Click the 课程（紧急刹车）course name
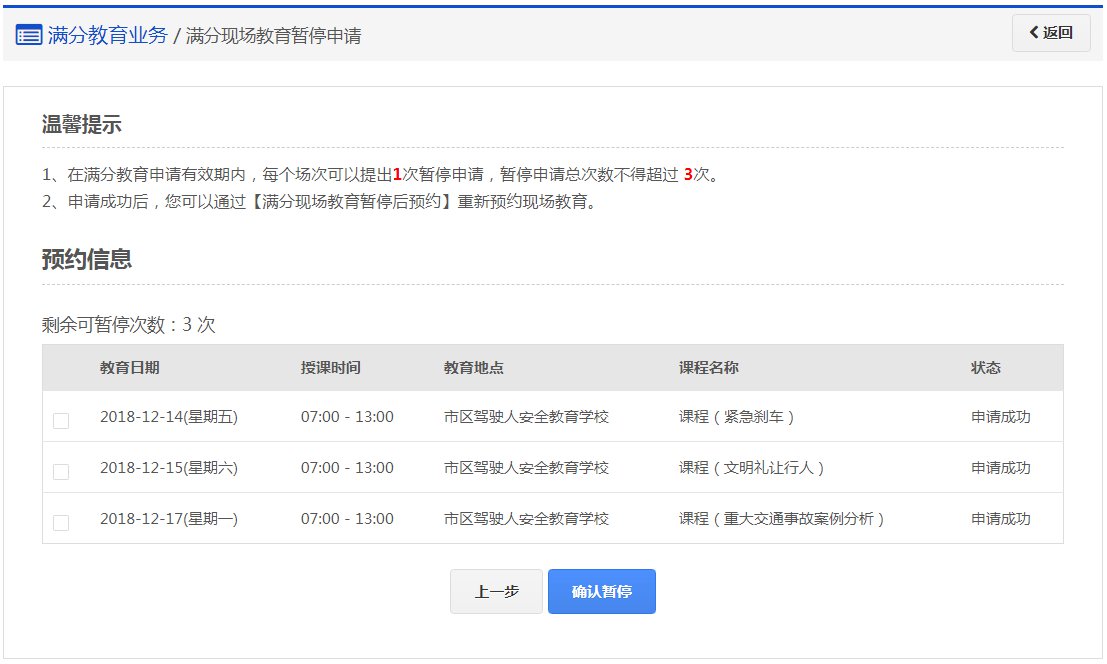Screen dimensions: 1107x664 pyautogui.click(x=737, y=417)
